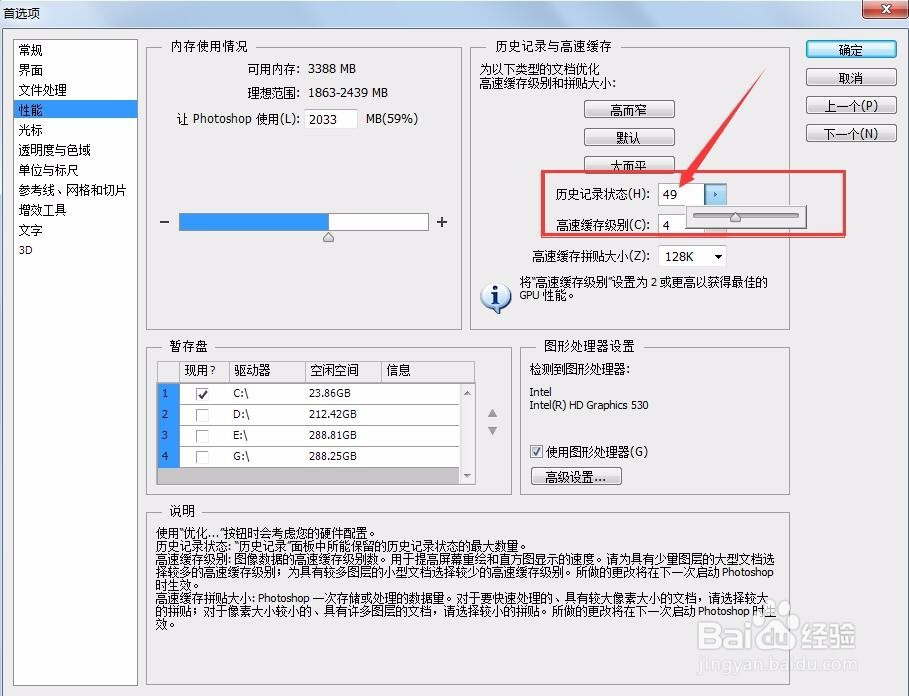This screenshot has width=909, height=696.
Task: Click the 驱动器 column header
Action: pos(267,371)
